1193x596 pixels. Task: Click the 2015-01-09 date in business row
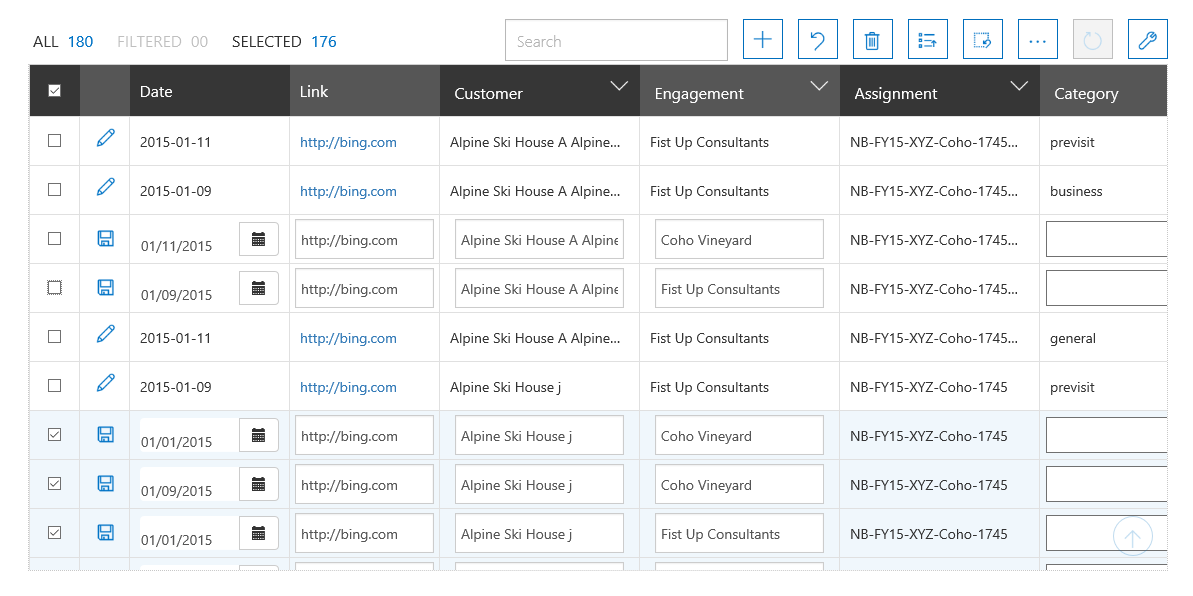pos(176,191)
